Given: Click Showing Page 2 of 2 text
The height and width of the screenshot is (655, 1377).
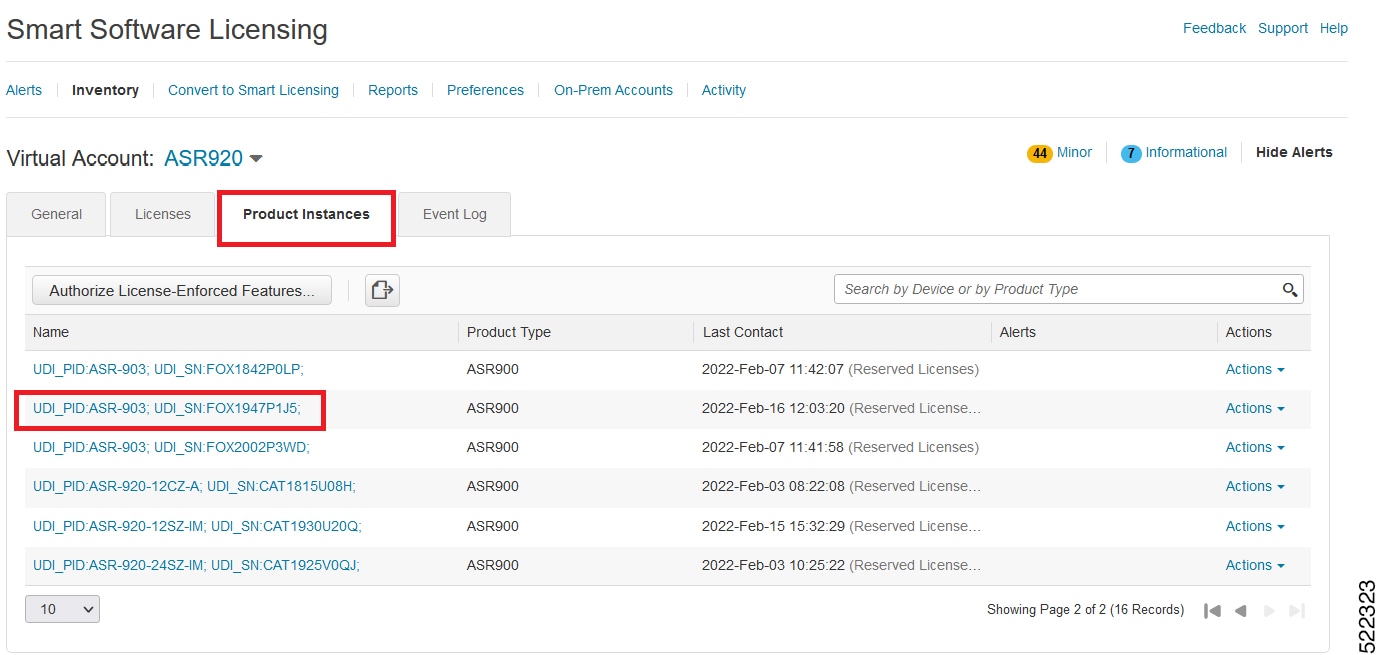Looking at the screenshot, I should coord(1085,610).
